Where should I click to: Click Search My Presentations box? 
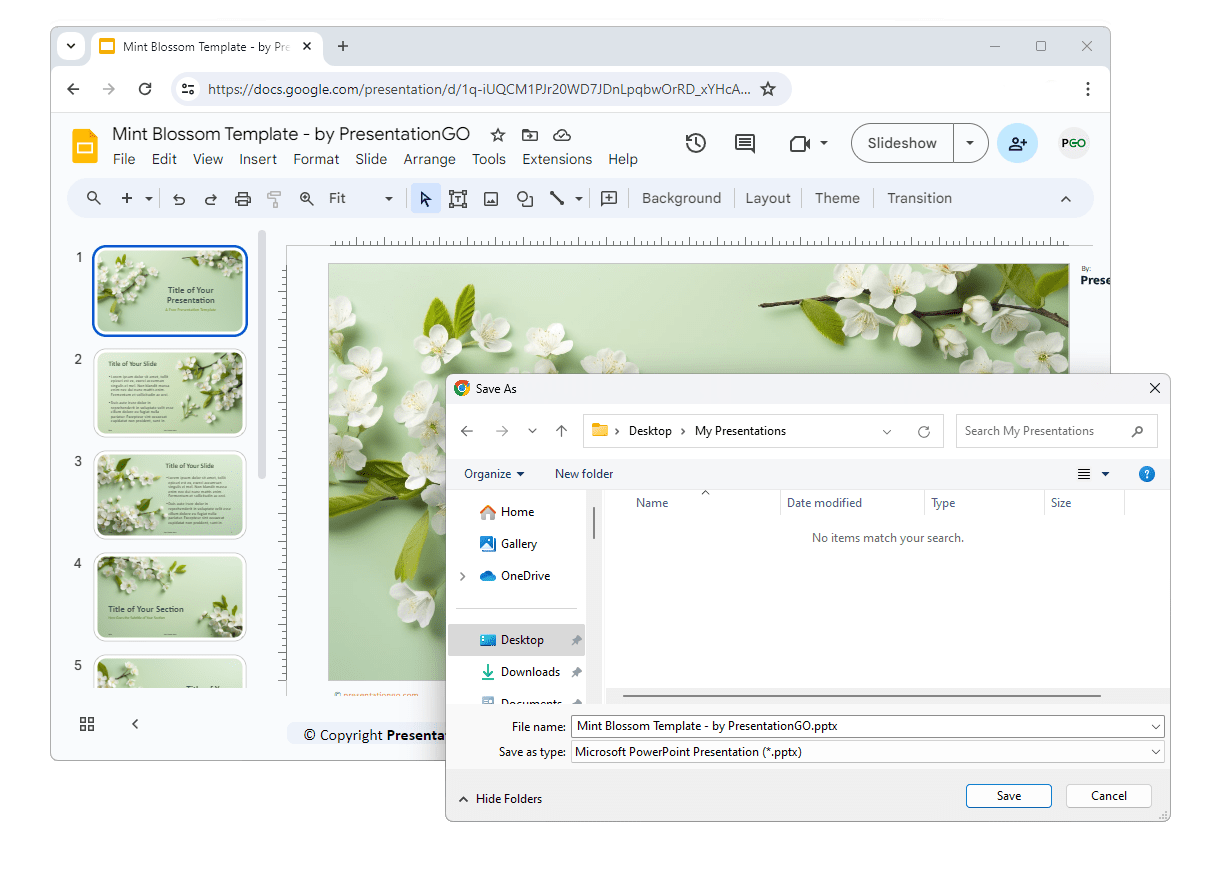pos(1057,431)
